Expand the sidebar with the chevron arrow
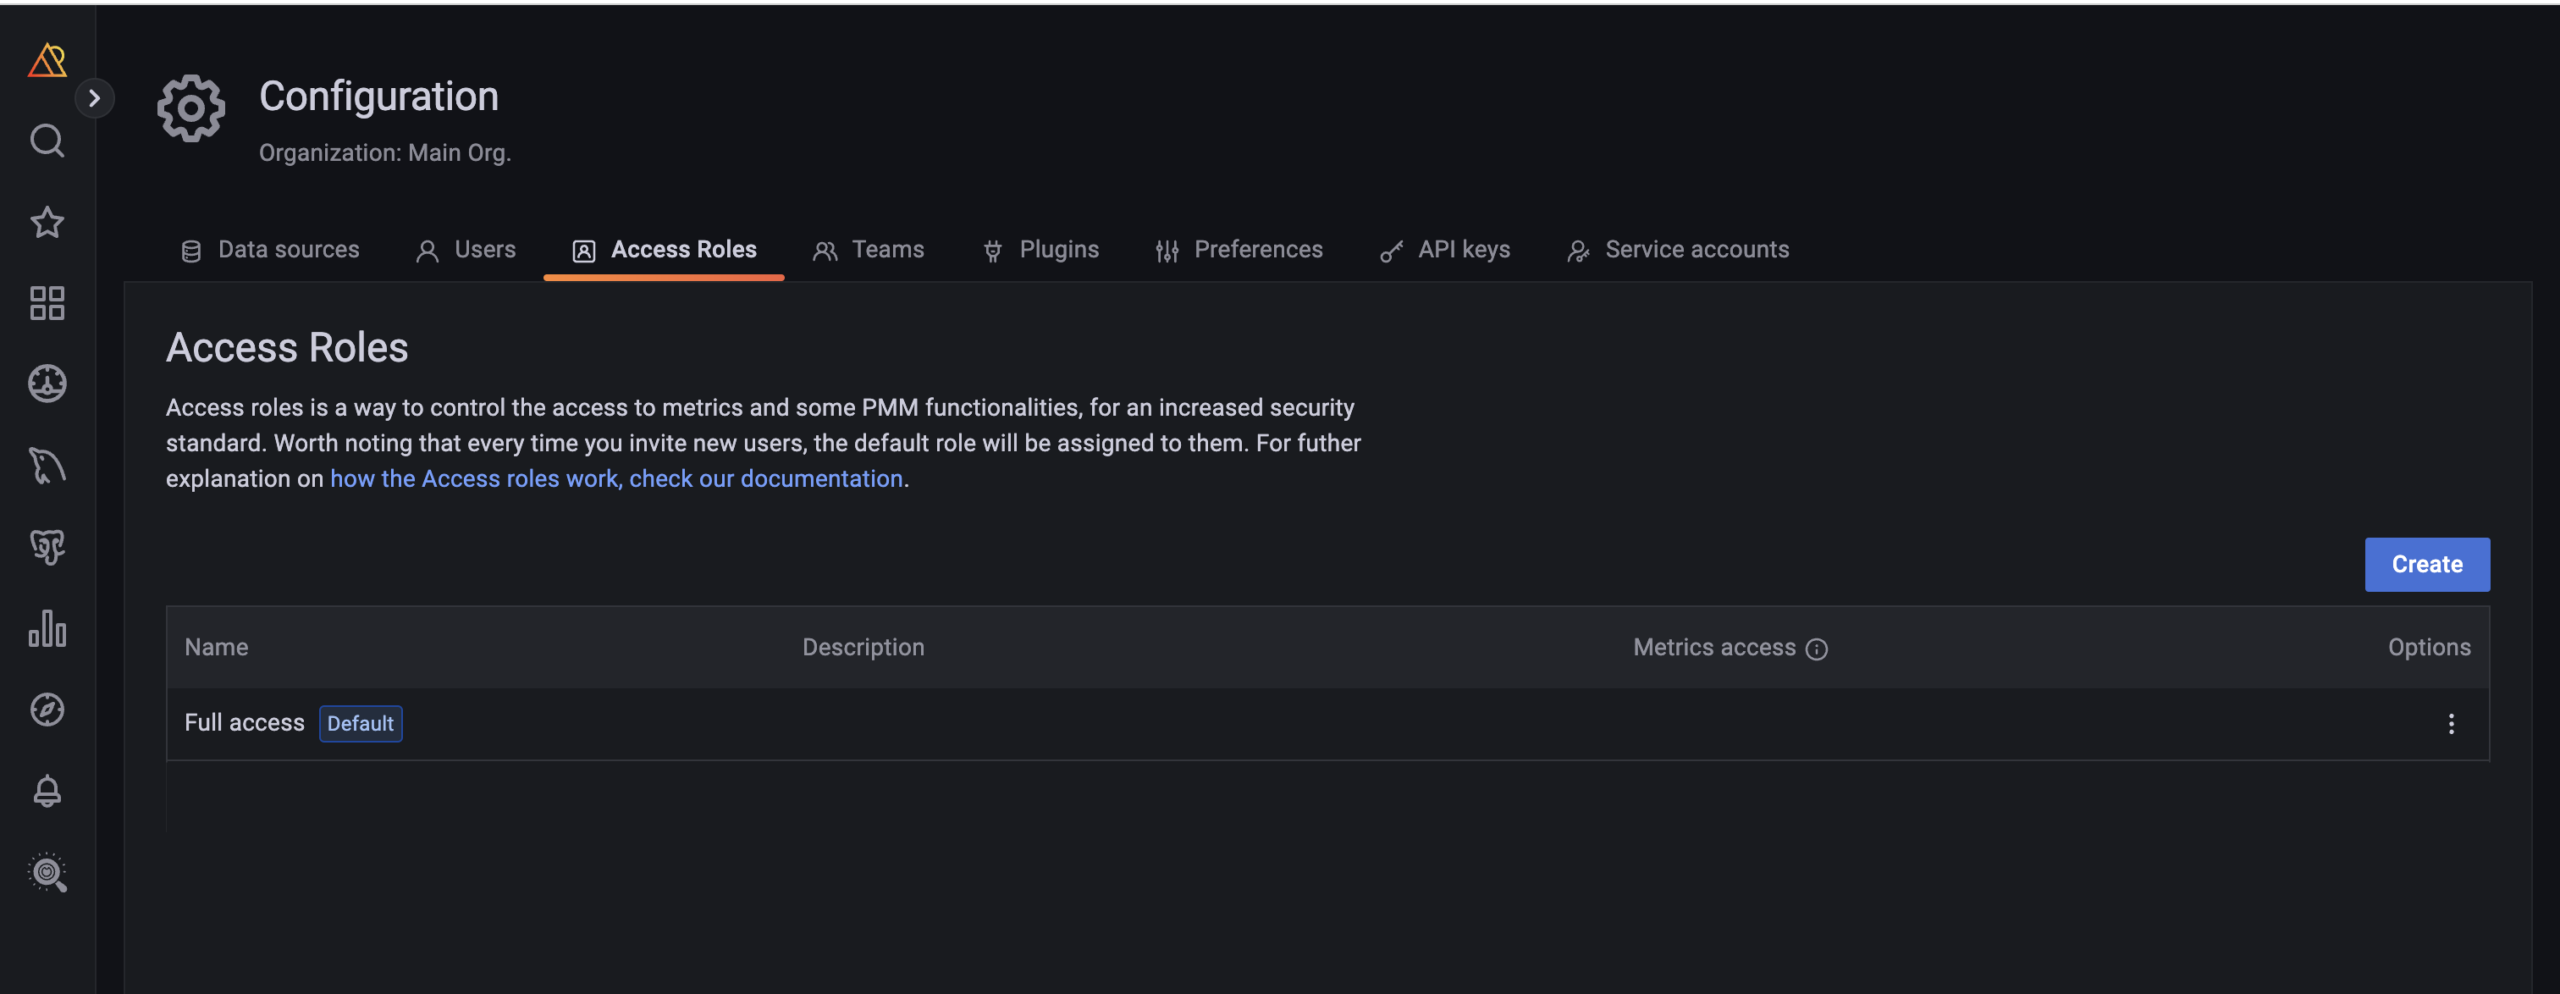Image resolution: width=2560 pixels, height=994 pixels. [x=94, y=98]
